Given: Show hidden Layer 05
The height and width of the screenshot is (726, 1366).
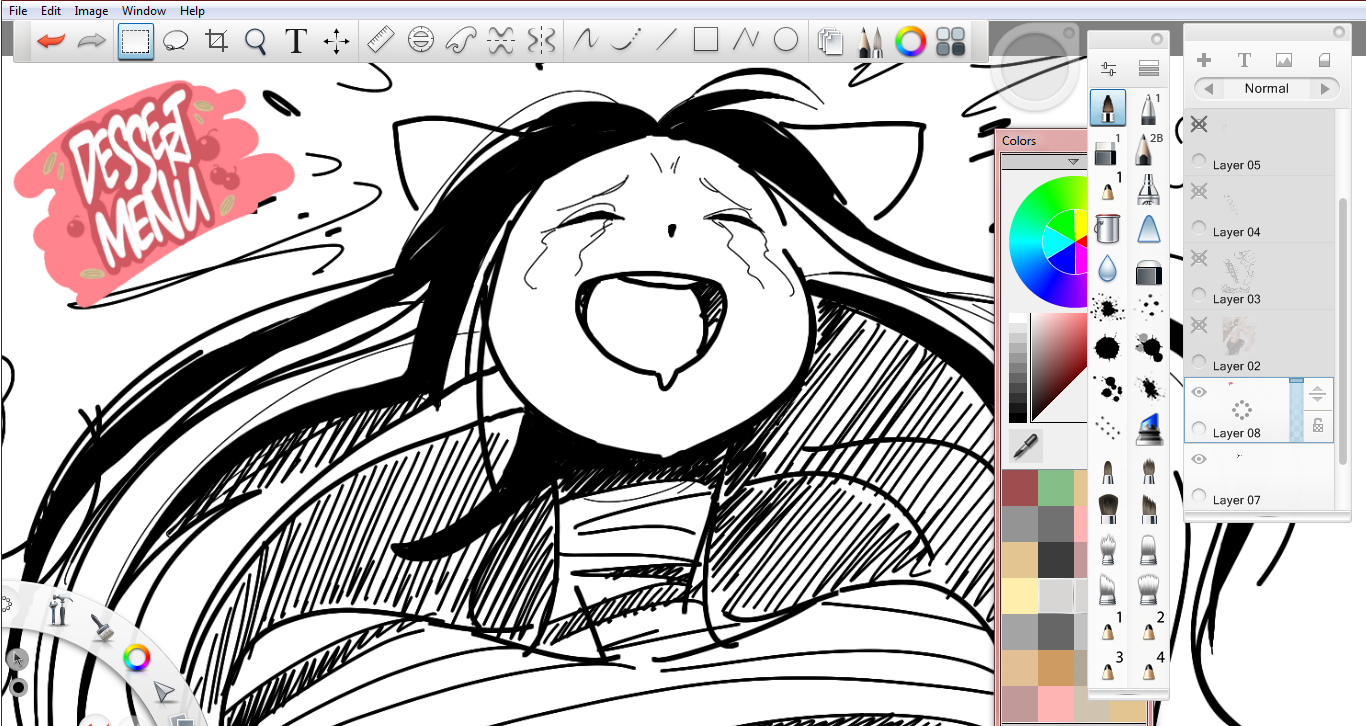Looking at the screenshot, I should click(x=1200, y=125).
